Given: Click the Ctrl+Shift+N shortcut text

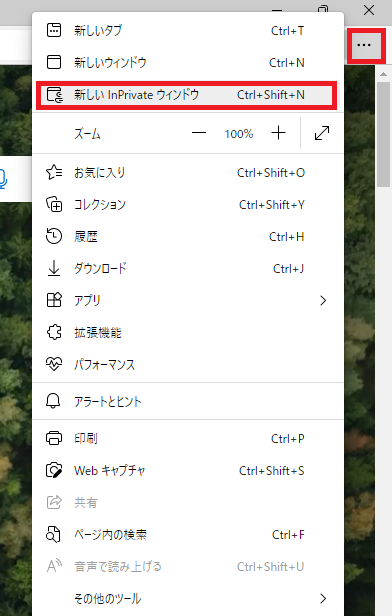Looking at the screenshot, I should click(271, 95).
